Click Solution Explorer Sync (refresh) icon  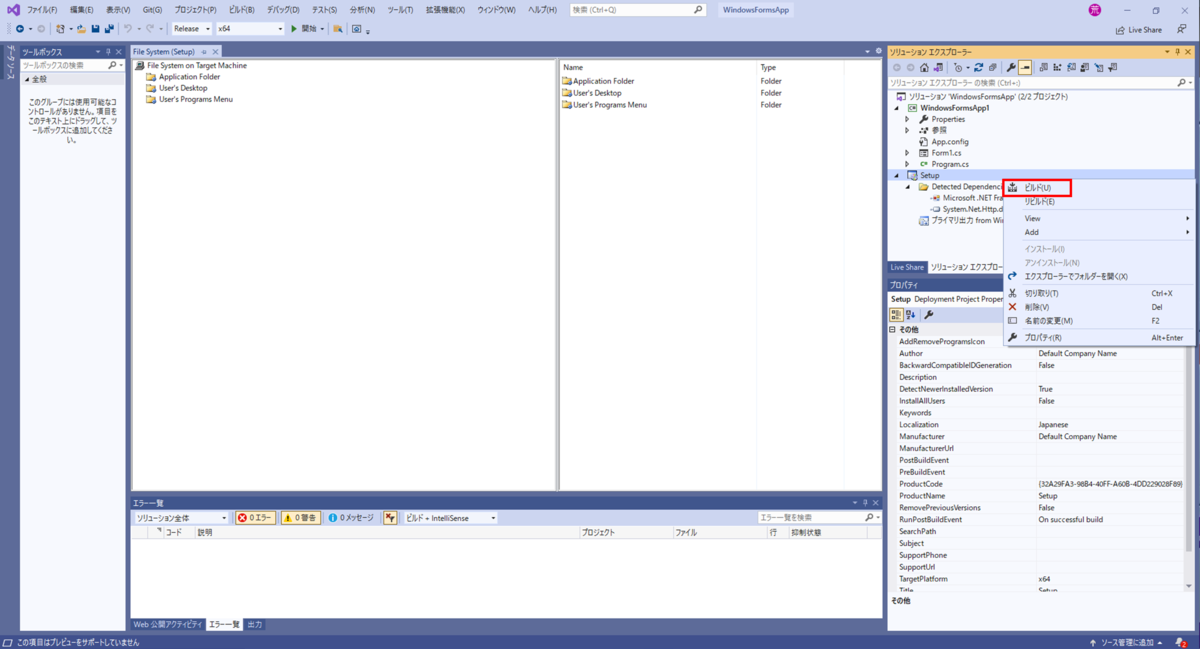978,67
